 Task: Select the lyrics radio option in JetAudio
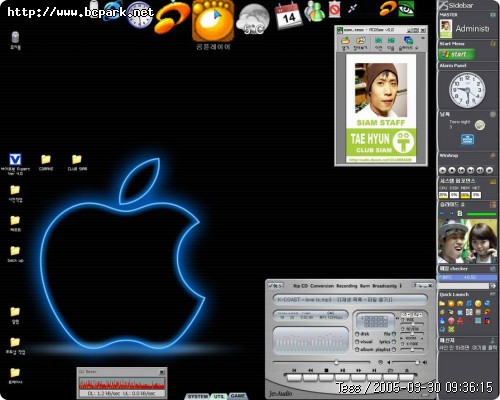point(394,342)
